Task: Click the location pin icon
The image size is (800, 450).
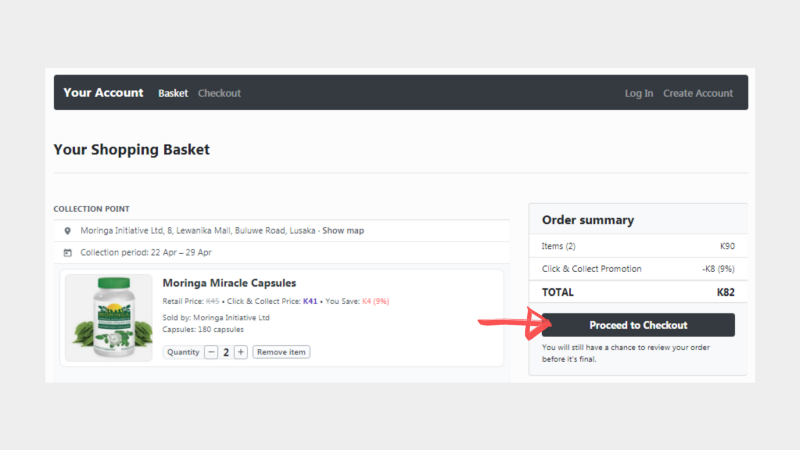Action: [67, 231]
